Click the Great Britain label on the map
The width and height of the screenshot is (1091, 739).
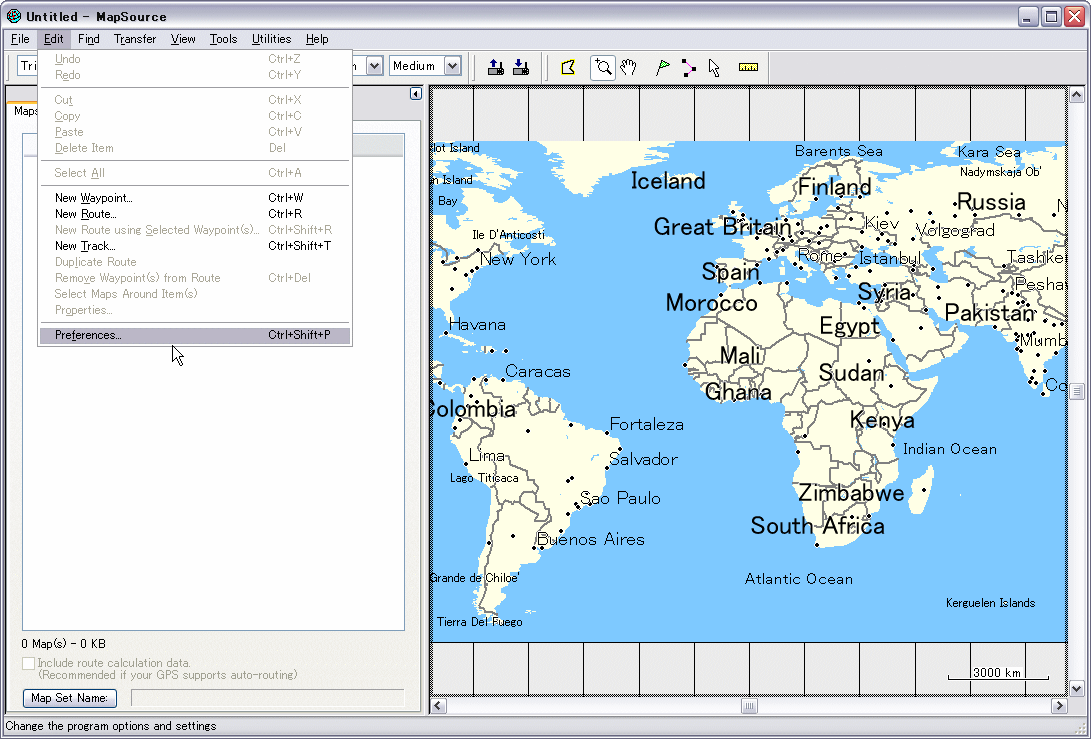point(722,227)
